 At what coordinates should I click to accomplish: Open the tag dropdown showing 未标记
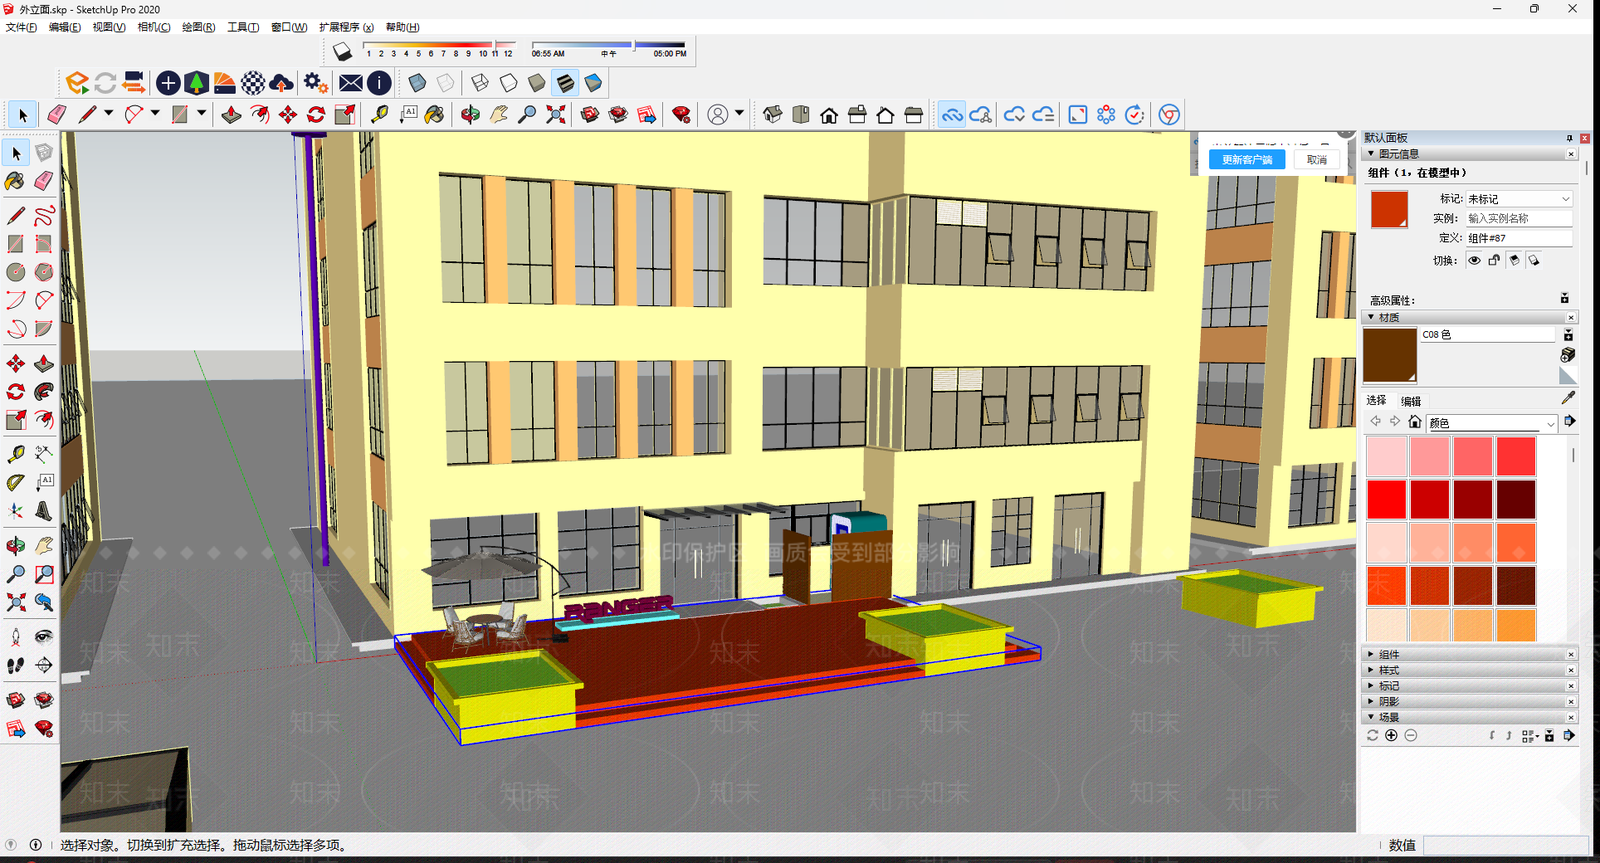1519,199
